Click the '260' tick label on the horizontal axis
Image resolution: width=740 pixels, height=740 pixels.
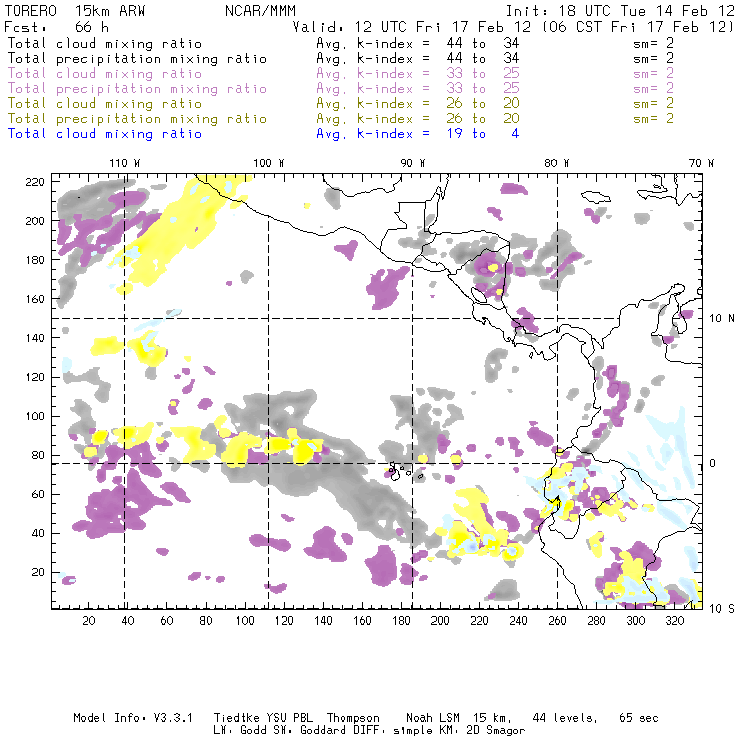click(557, 621)
